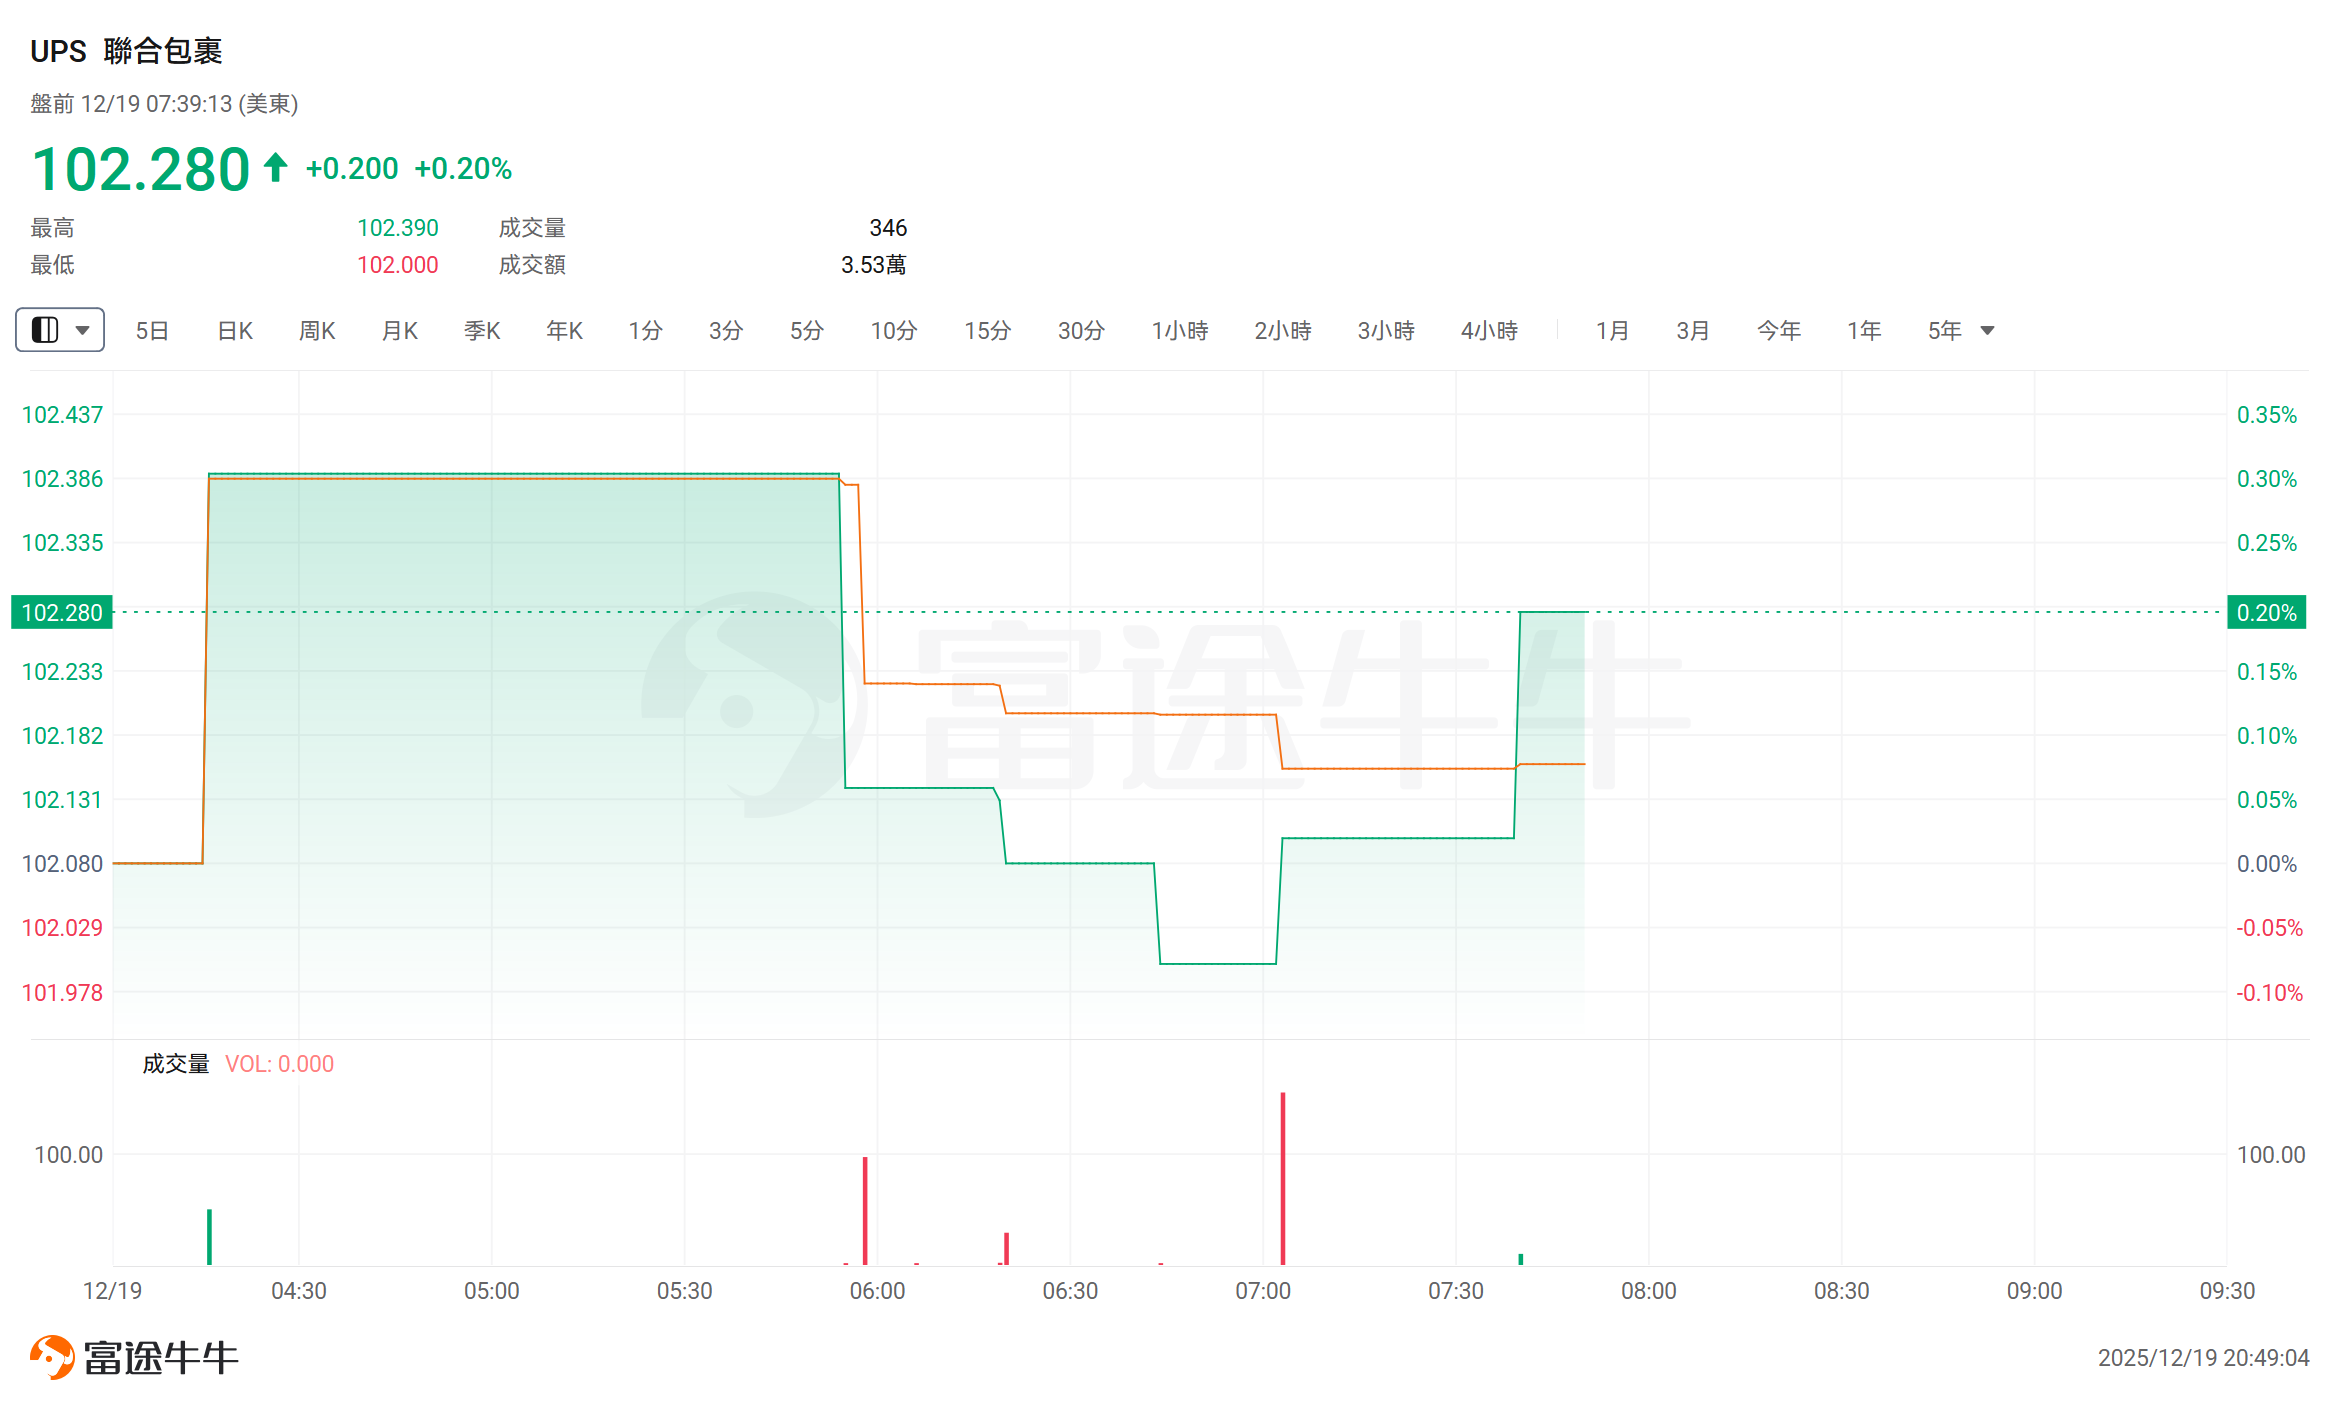Click the Futu bull logo icon

52,1357
